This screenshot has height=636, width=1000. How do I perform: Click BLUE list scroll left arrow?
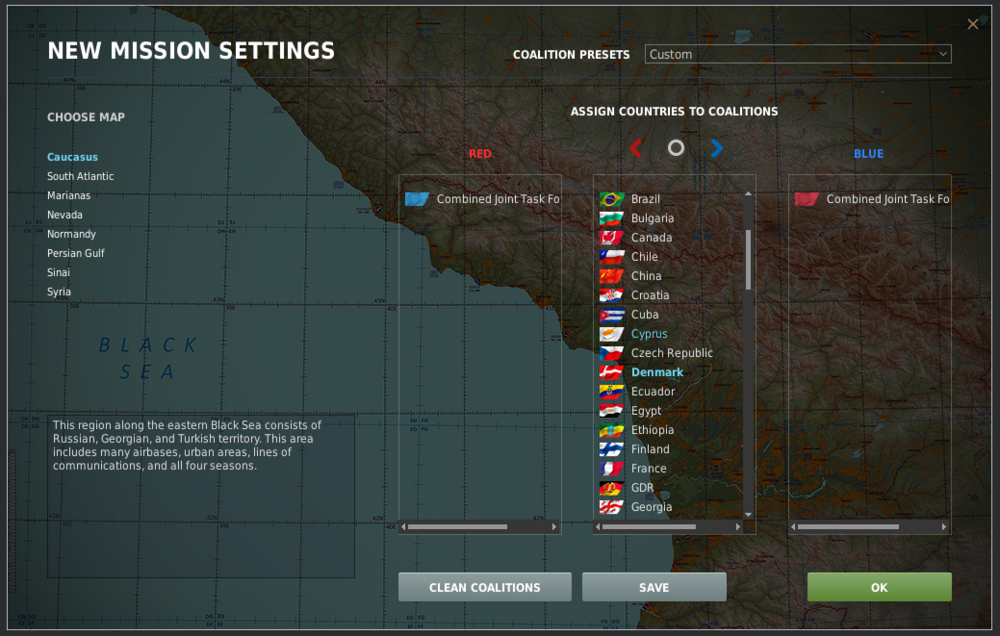793,527
